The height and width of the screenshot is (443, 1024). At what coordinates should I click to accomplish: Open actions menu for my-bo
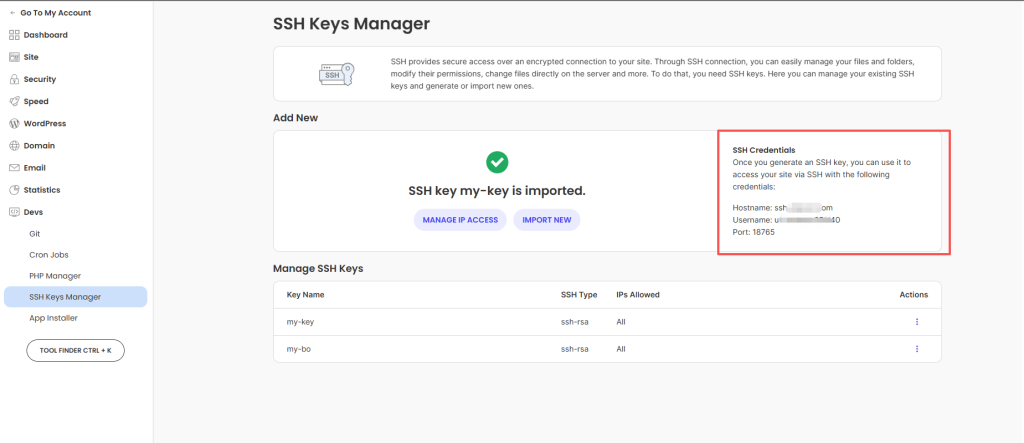(916, 349)
